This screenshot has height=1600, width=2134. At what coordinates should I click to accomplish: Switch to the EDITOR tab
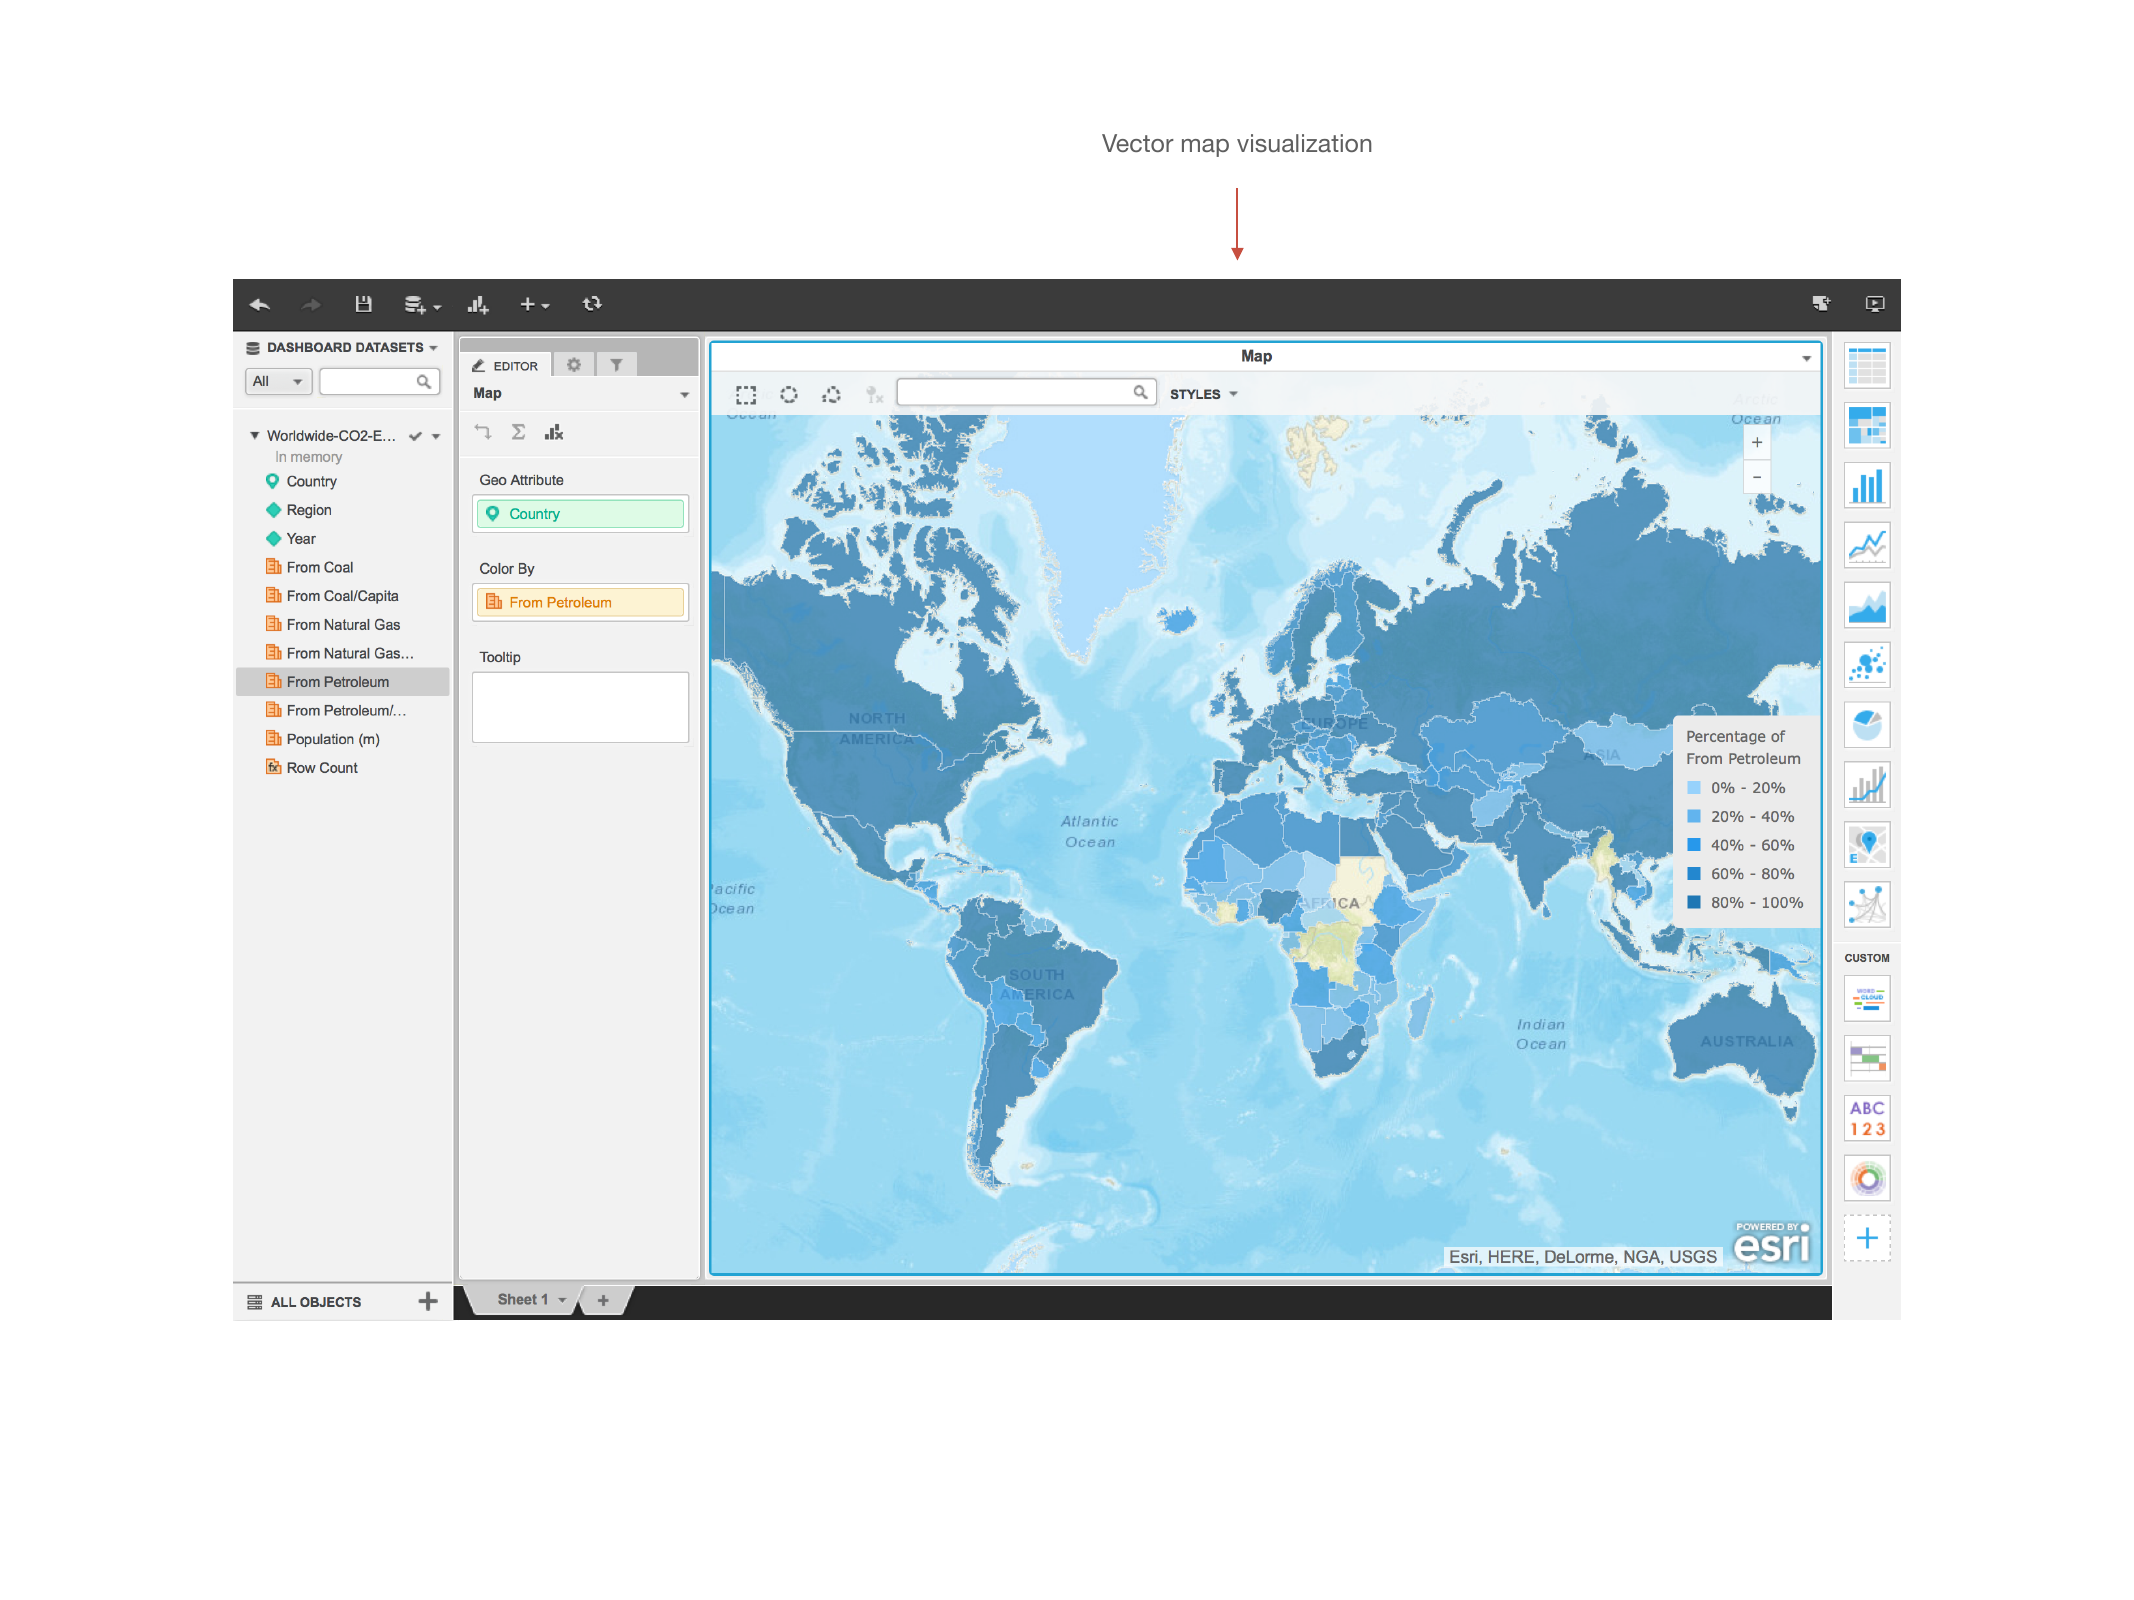pos(506,365)
